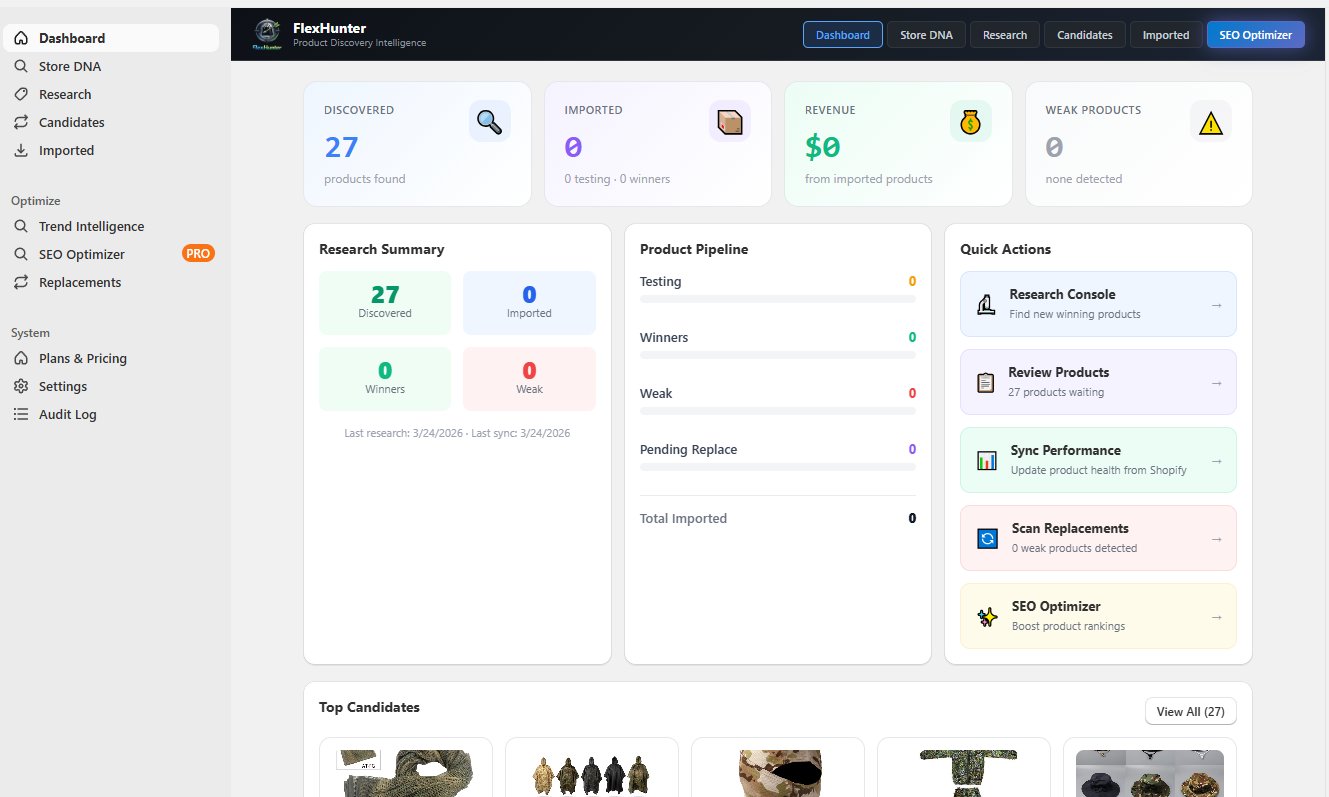Click the warning triangle on Weak Products card

pyautogui.click(x=1210, y=121)
